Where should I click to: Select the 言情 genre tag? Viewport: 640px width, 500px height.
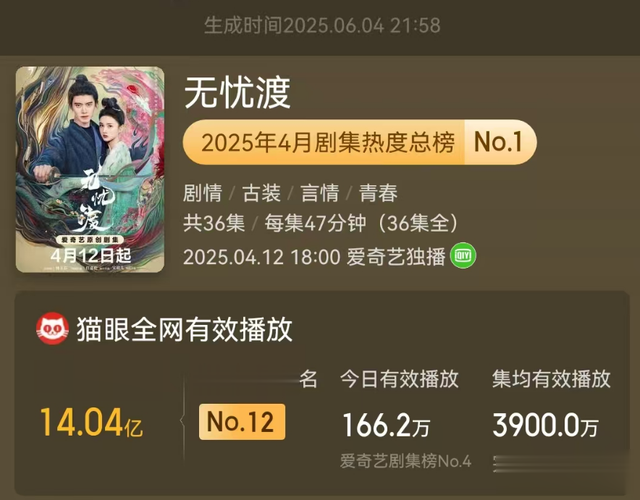pyautogui.click(x=320, y=193)
